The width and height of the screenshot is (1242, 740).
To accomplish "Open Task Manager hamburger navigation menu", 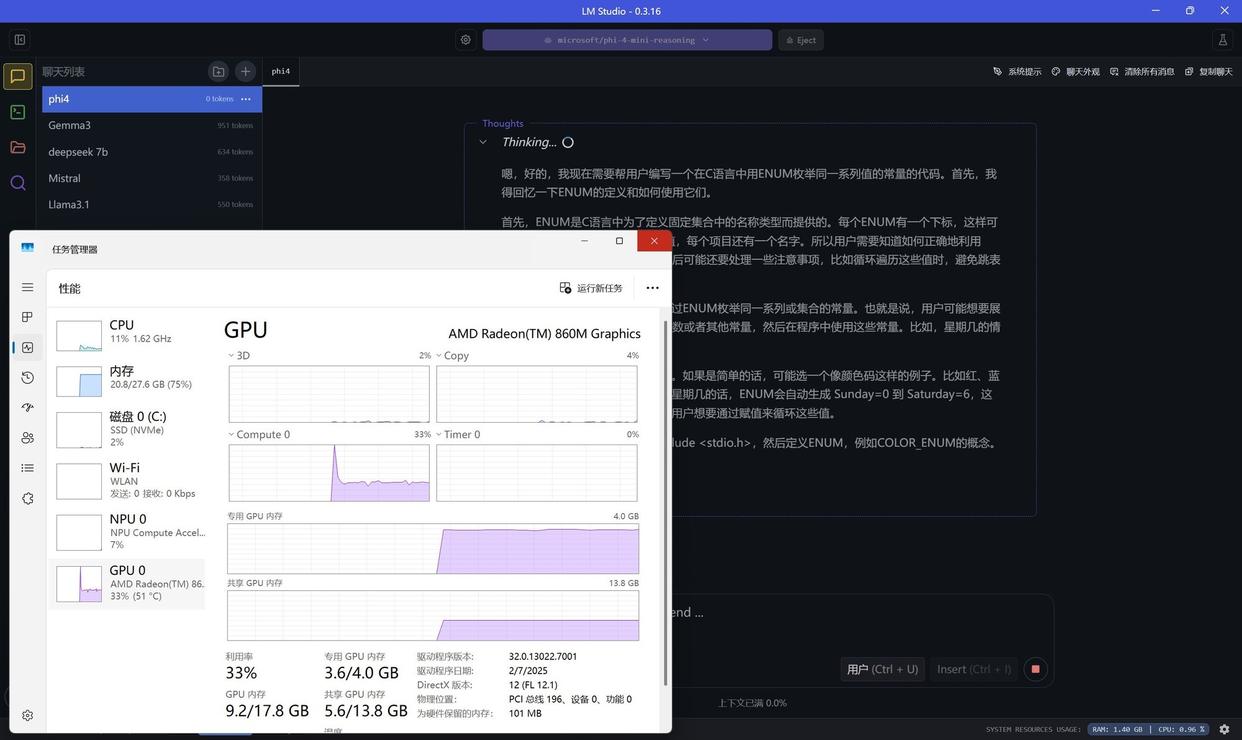I will (27, 287).
